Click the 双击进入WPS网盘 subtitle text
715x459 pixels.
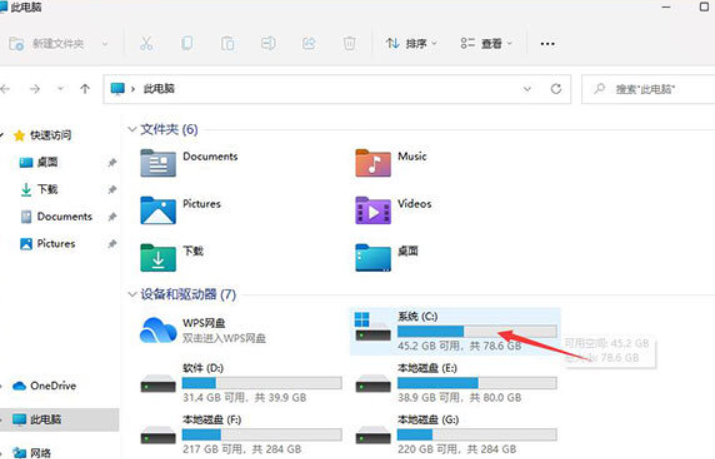coord(224,338)
